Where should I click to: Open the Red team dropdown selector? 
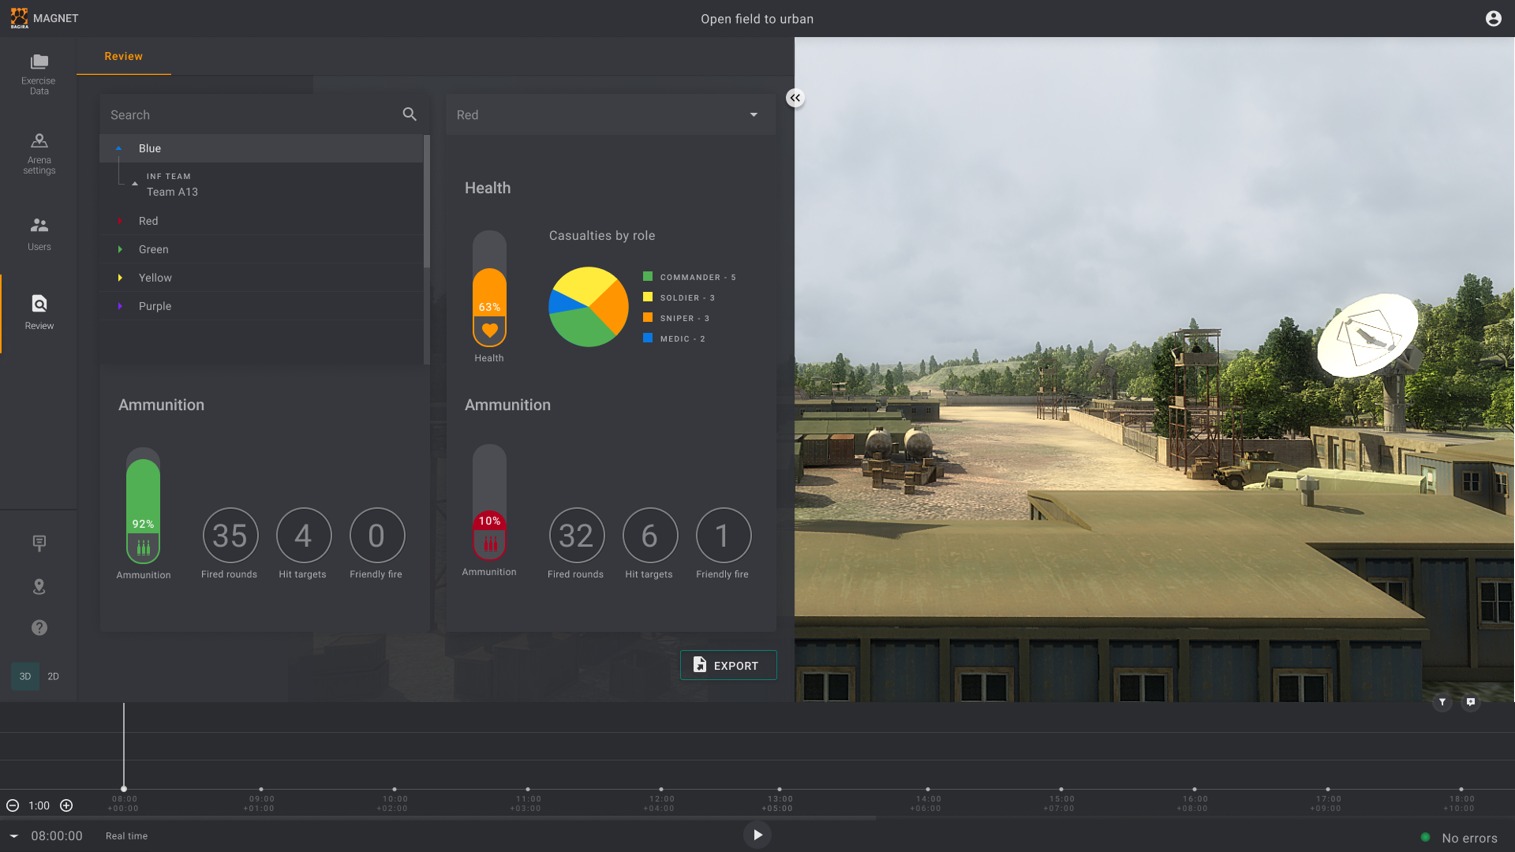pos(753,114)
